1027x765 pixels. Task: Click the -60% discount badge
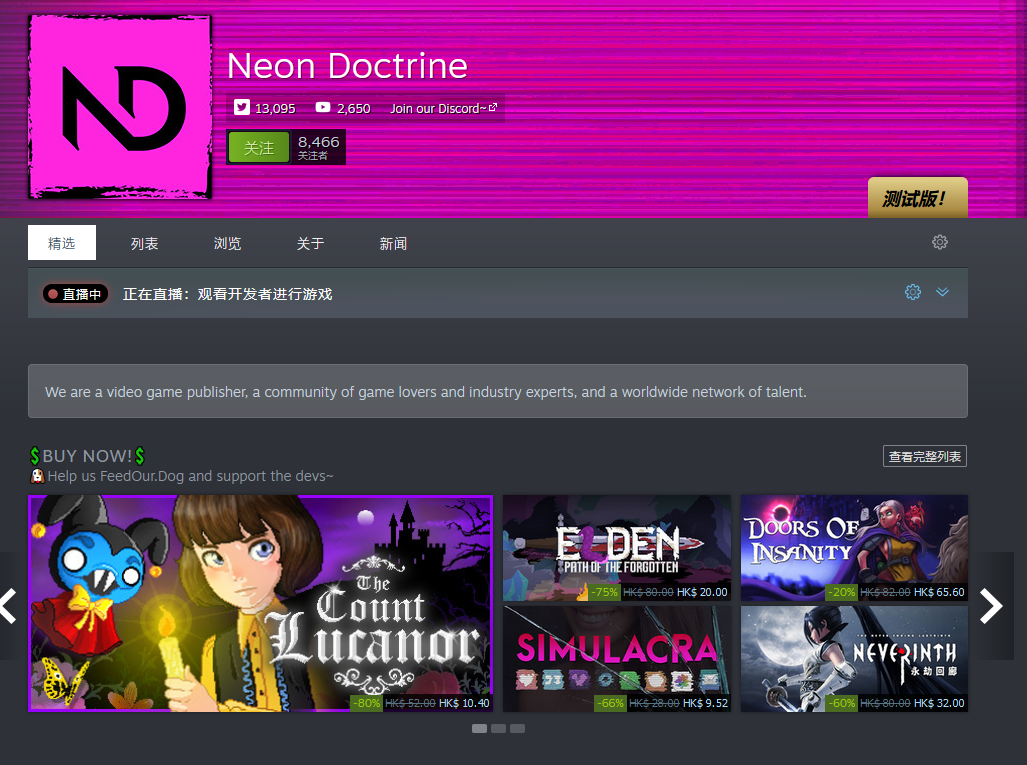pos(842,703)
